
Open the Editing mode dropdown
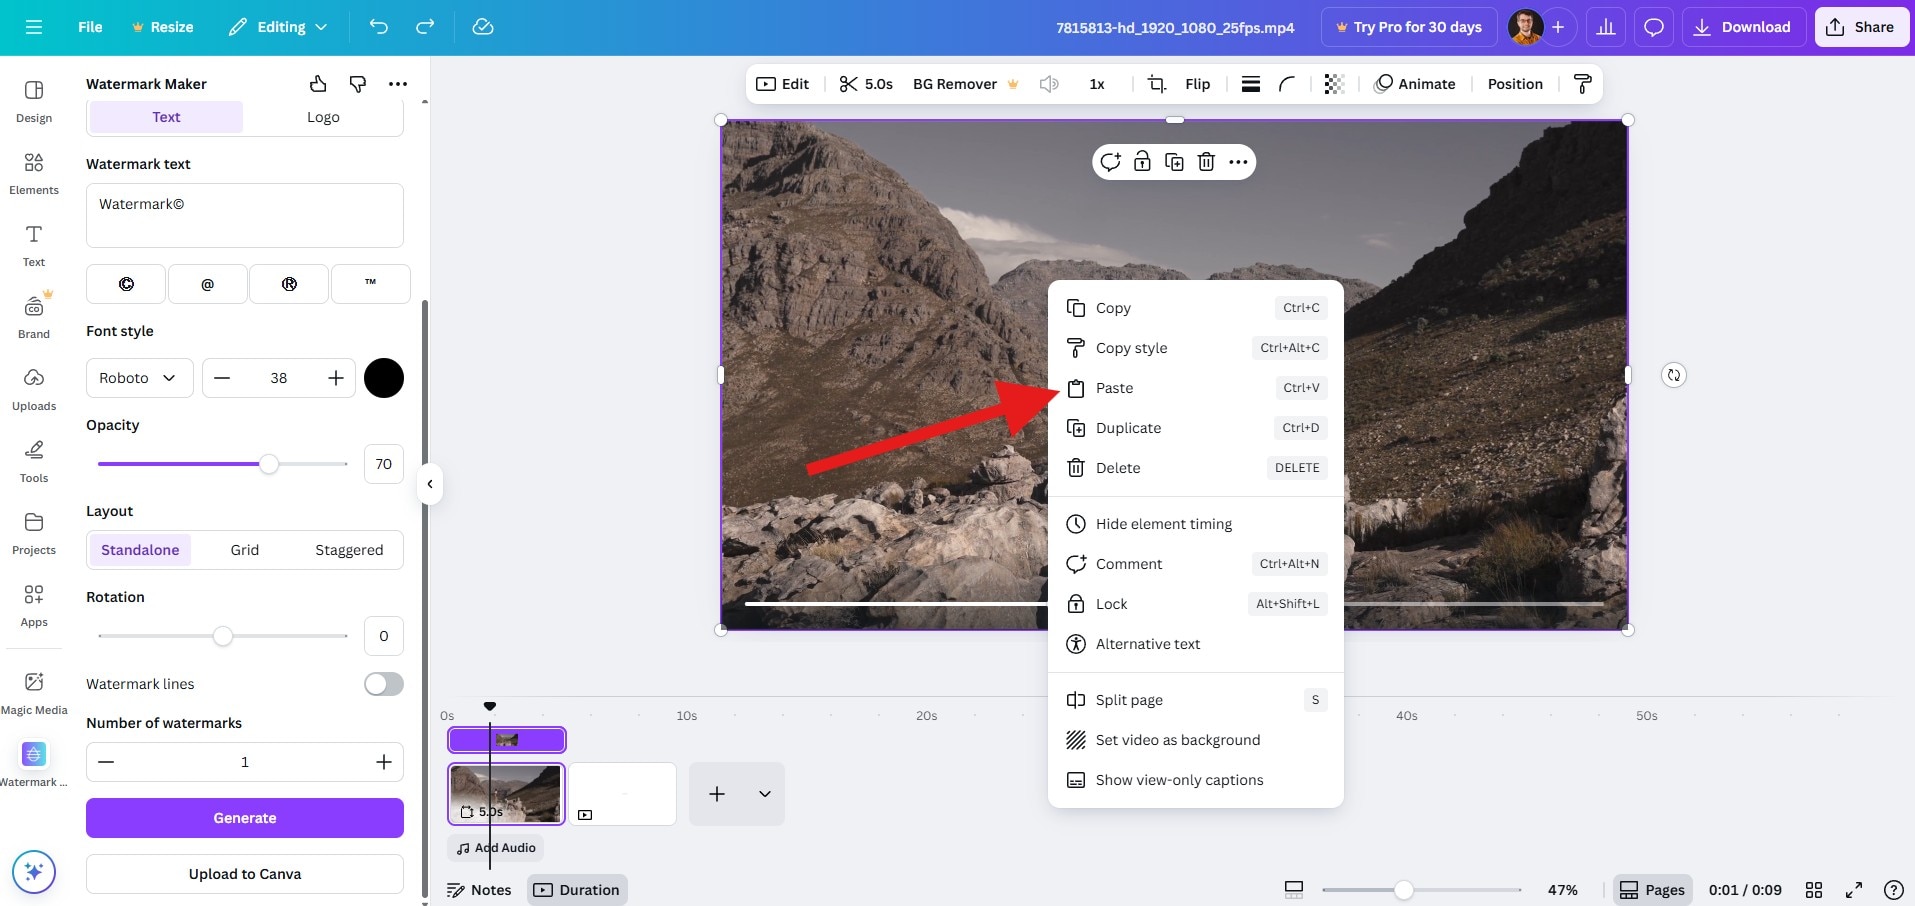[x=278, y=27]
